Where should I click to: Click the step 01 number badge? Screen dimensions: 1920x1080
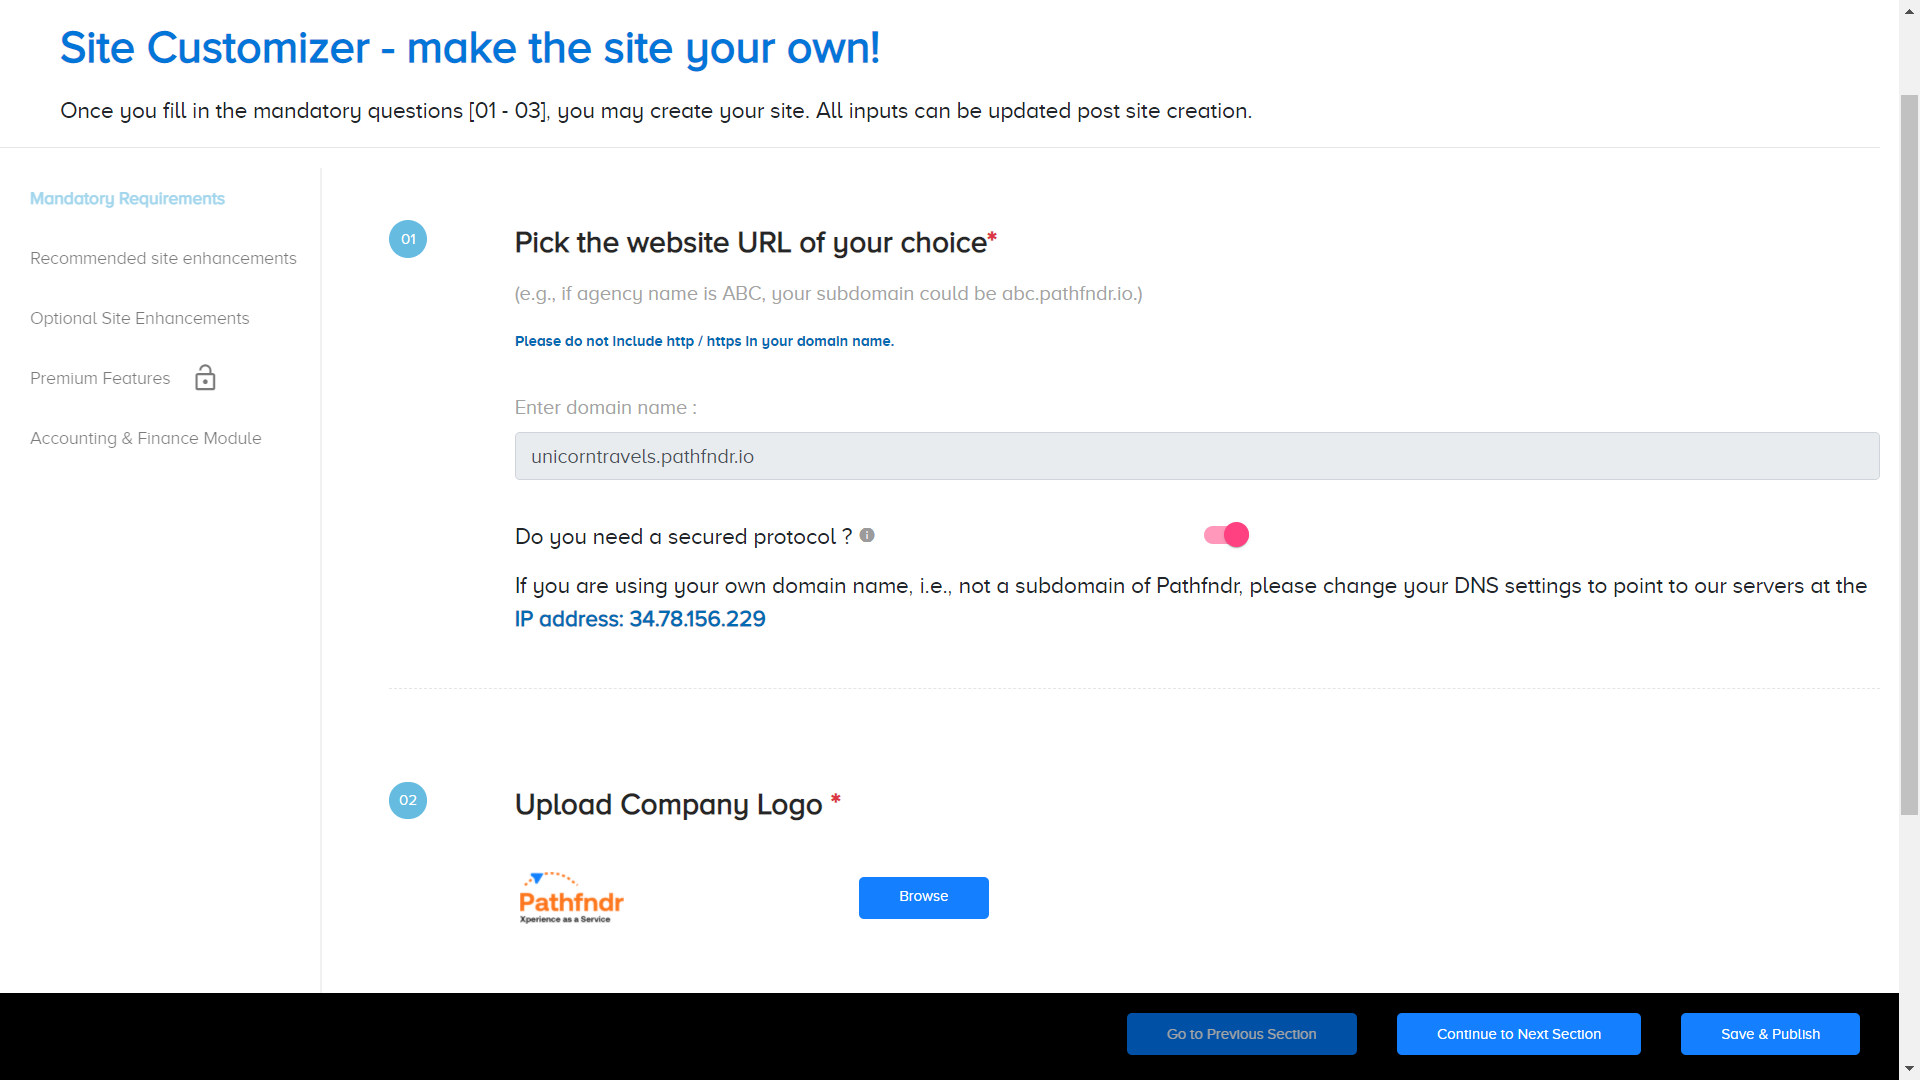(x=408, y=239)
